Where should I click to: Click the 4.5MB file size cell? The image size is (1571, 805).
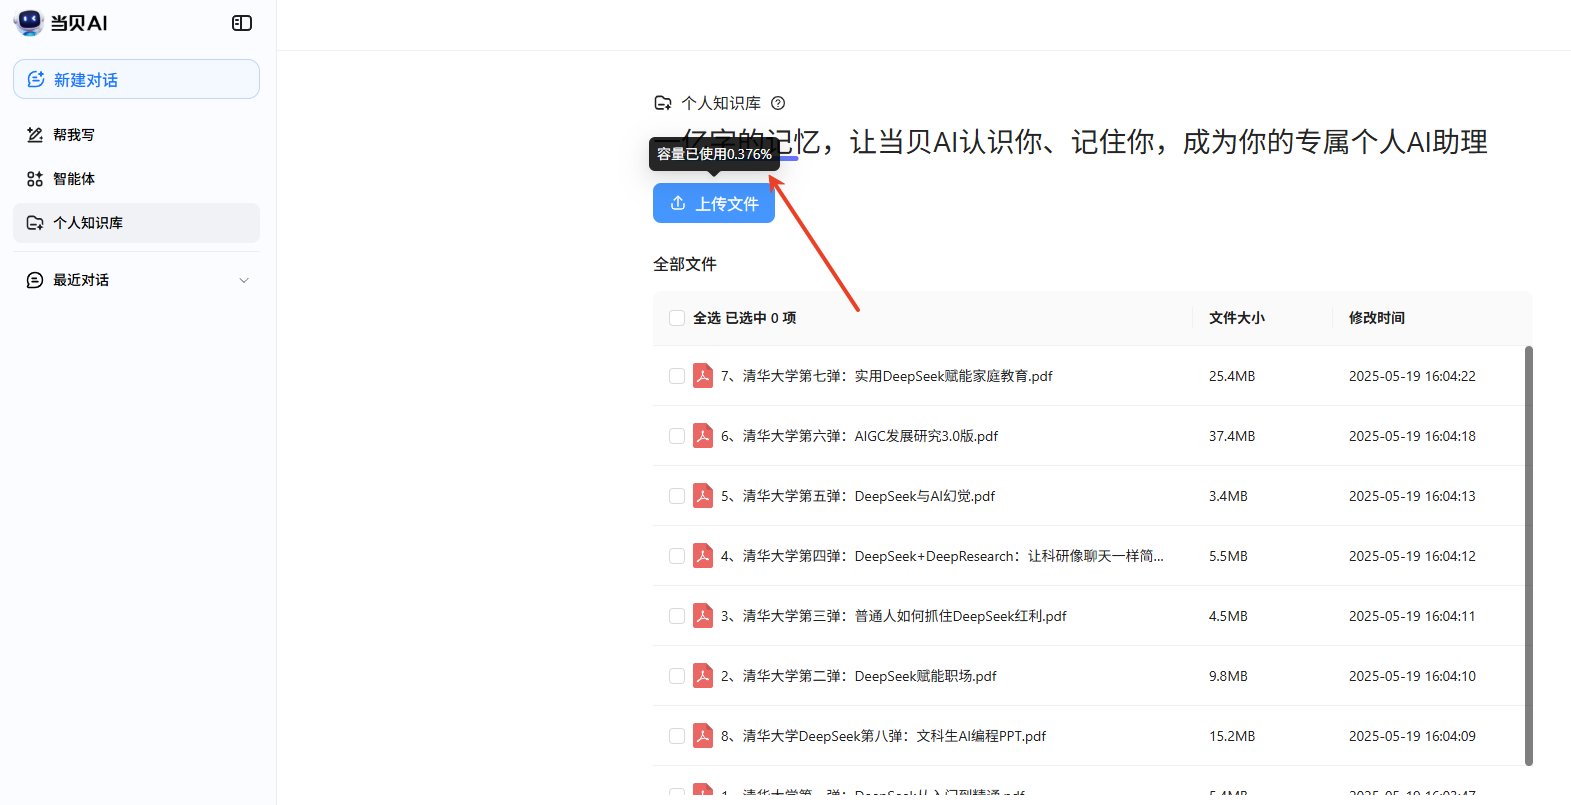pyautogui.click(x=1228, y=616)
